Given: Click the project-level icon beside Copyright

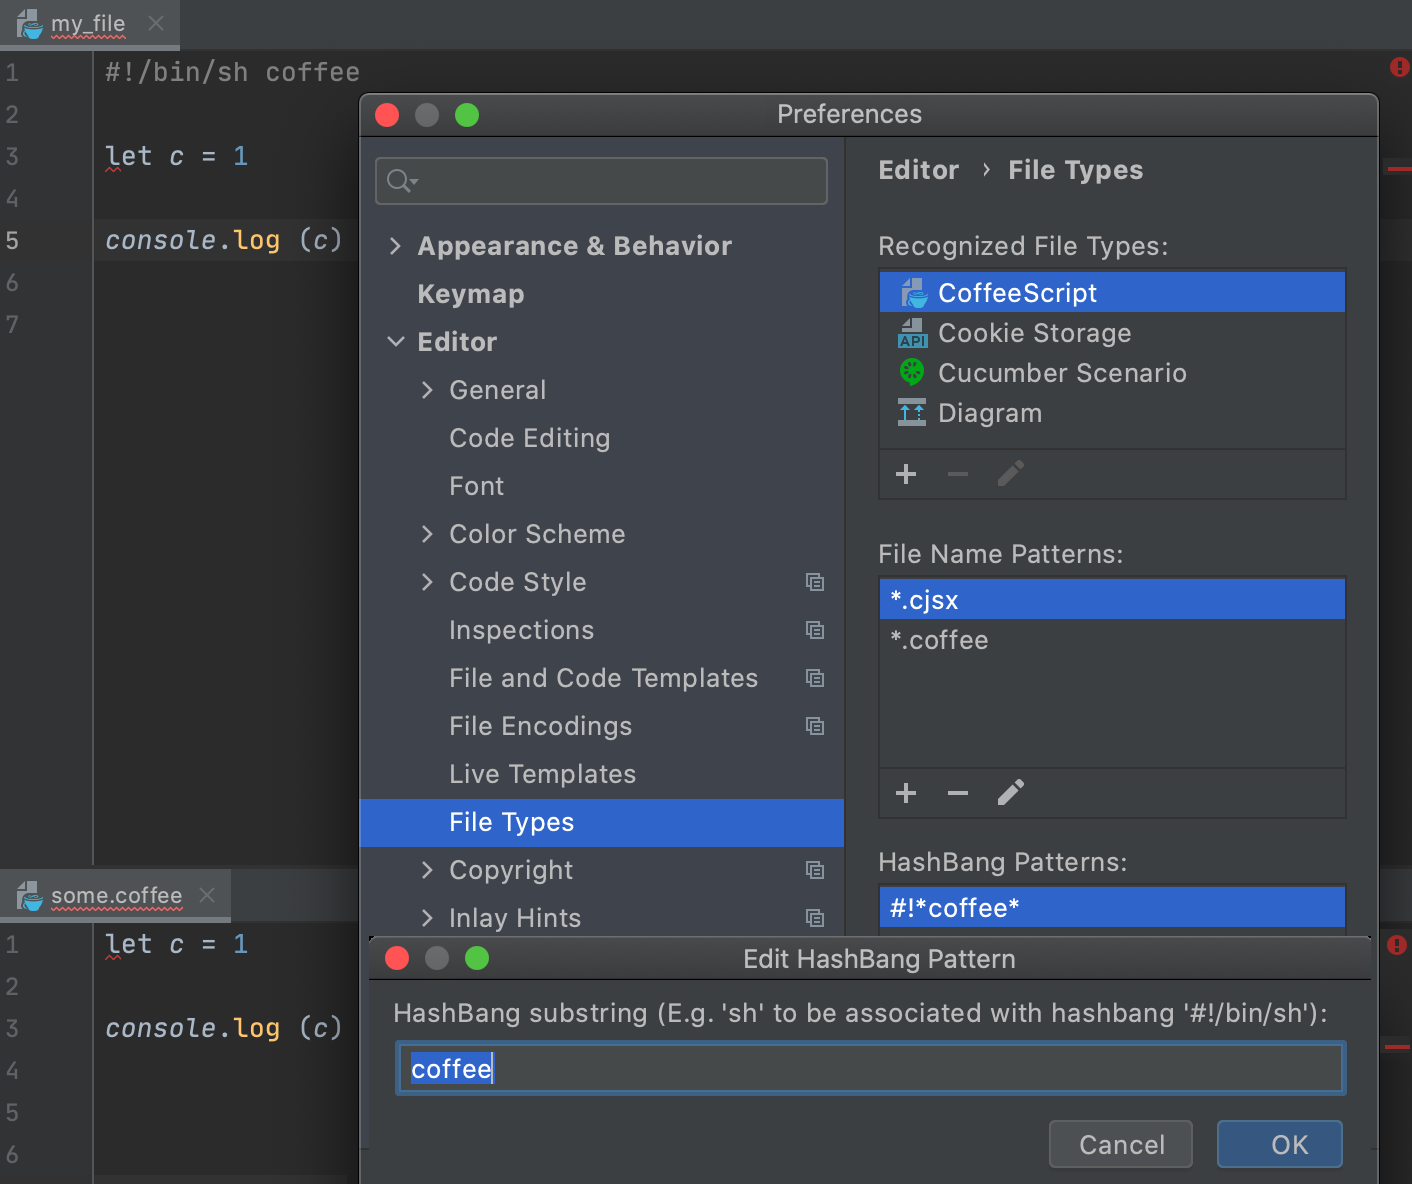Looking at the screenshot, I should [x=815, y=870].
